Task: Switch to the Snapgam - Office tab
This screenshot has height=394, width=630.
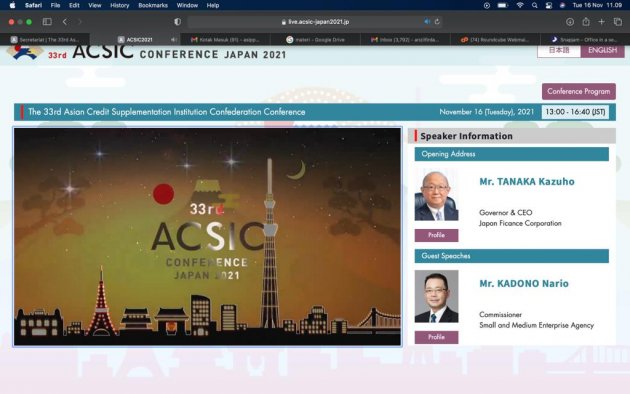Action: coord(585,39)
